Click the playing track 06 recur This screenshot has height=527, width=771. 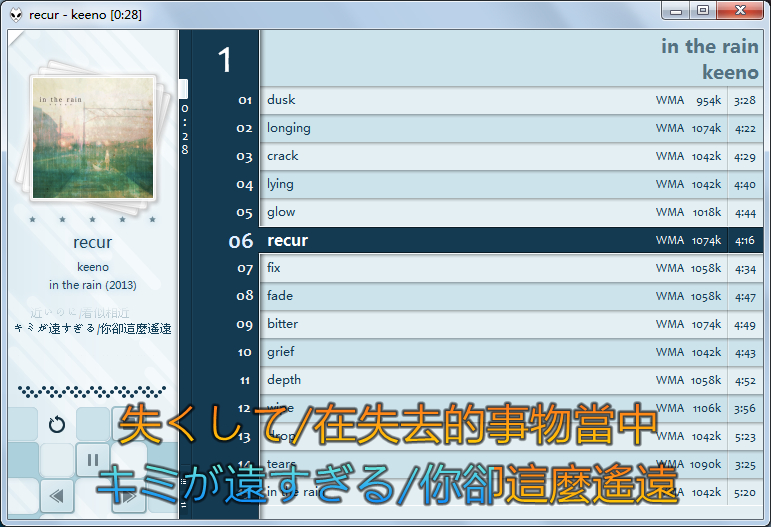coord(511,240)
